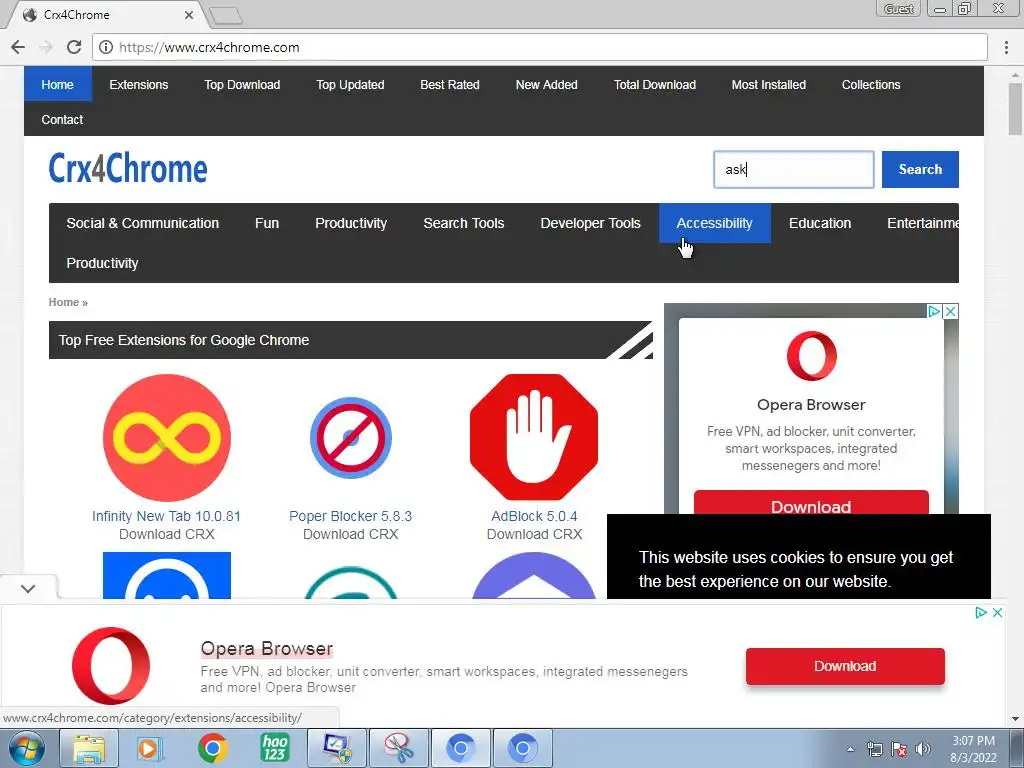Open the Accessibility category

pyautogui.click(x=714, y=223)
